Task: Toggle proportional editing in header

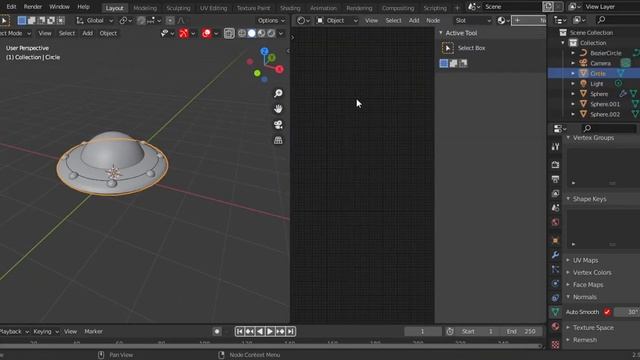Action: (x=170, y=20)
